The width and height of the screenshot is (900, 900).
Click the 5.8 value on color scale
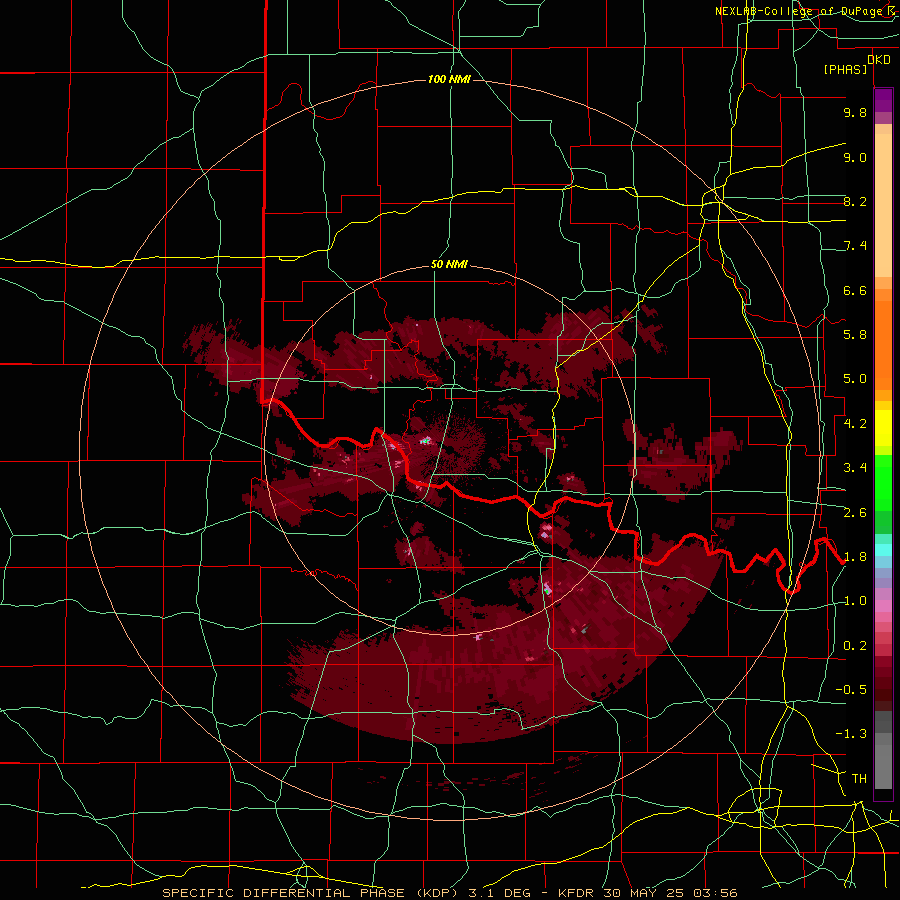[855, 335]
